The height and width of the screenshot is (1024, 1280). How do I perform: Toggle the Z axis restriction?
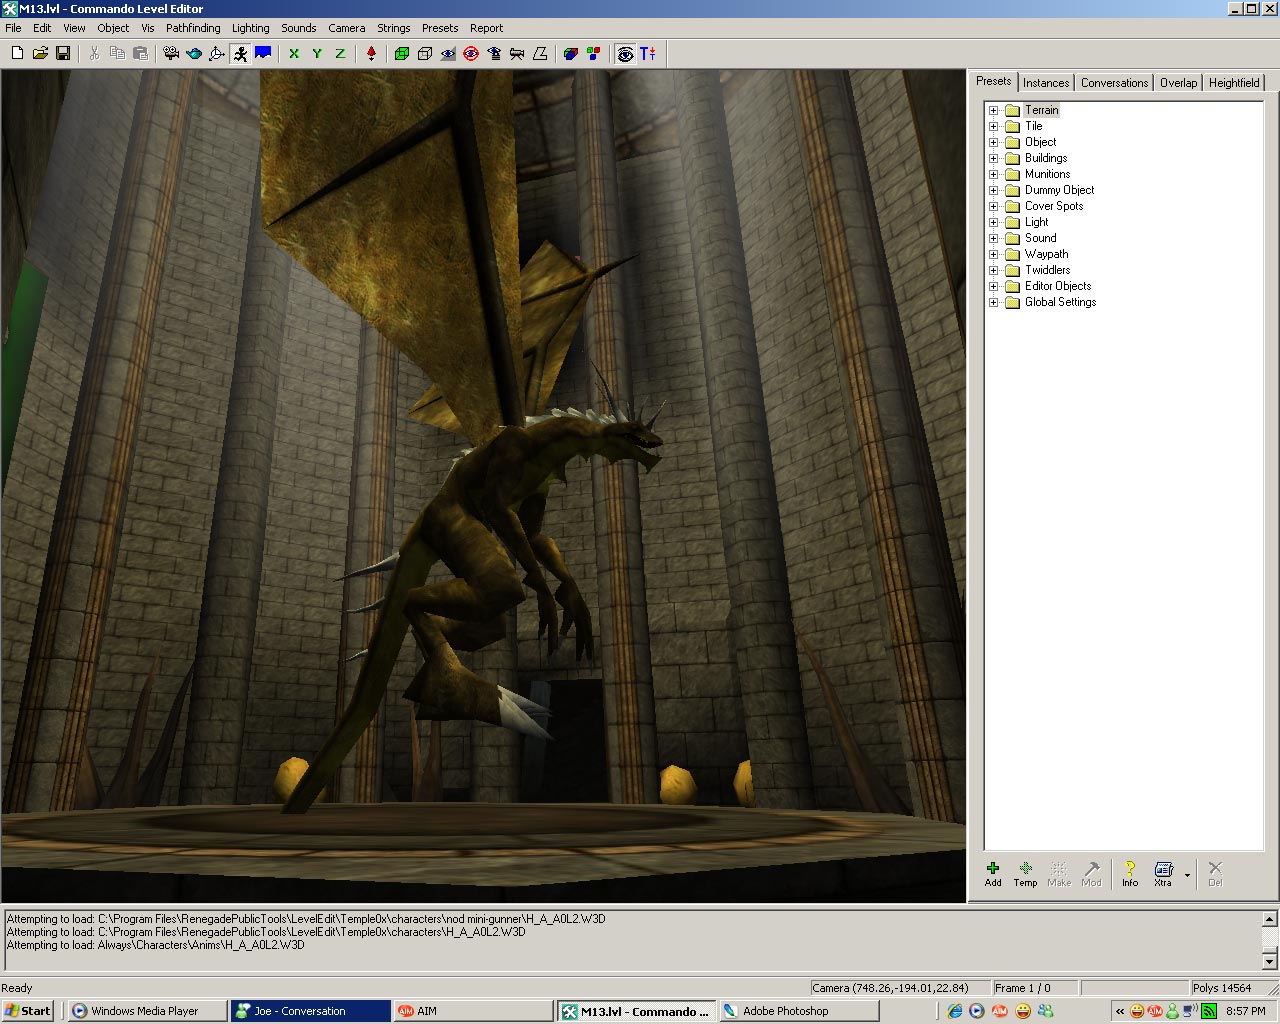click(340, 54)
